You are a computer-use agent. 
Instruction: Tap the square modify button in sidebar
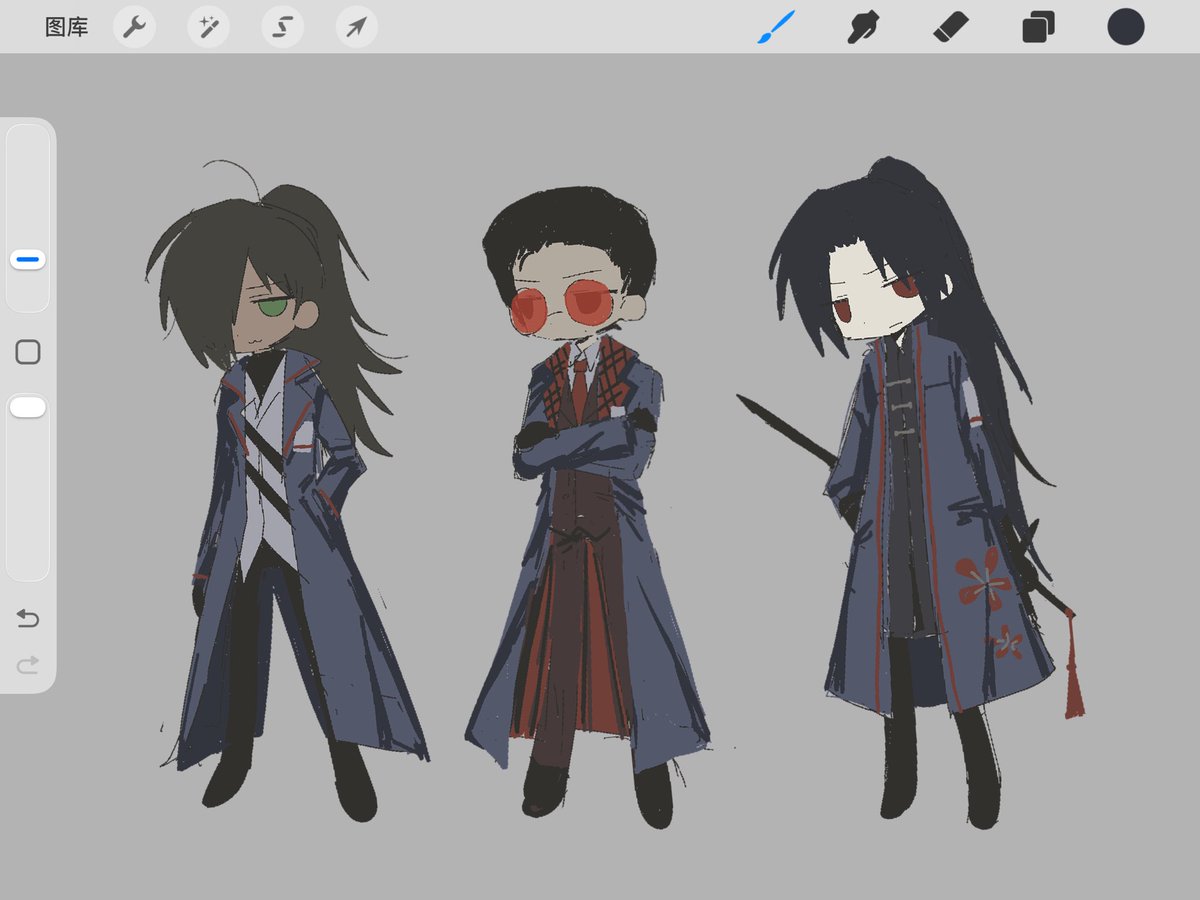28,352
